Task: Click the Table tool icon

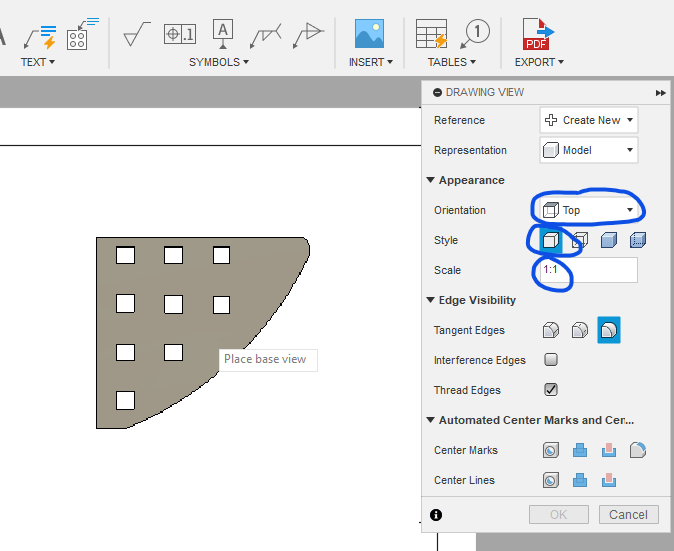Action: pyautogui.click(x=432, y=34)
